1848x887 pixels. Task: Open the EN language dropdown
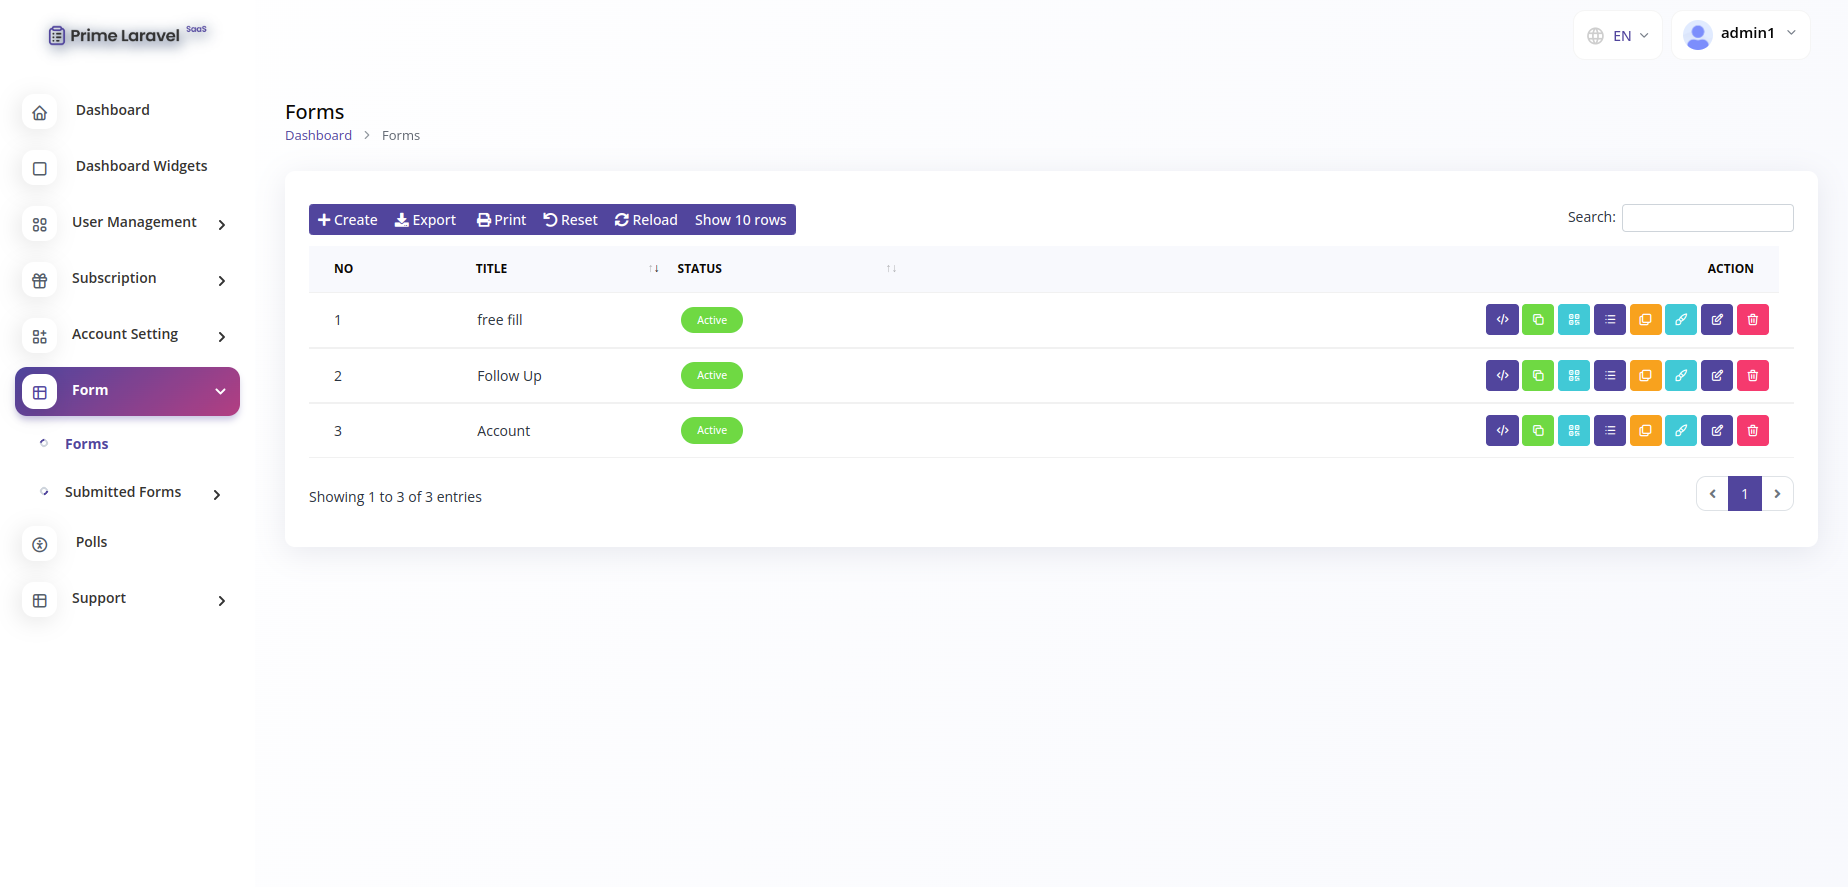click(1617, 36)
